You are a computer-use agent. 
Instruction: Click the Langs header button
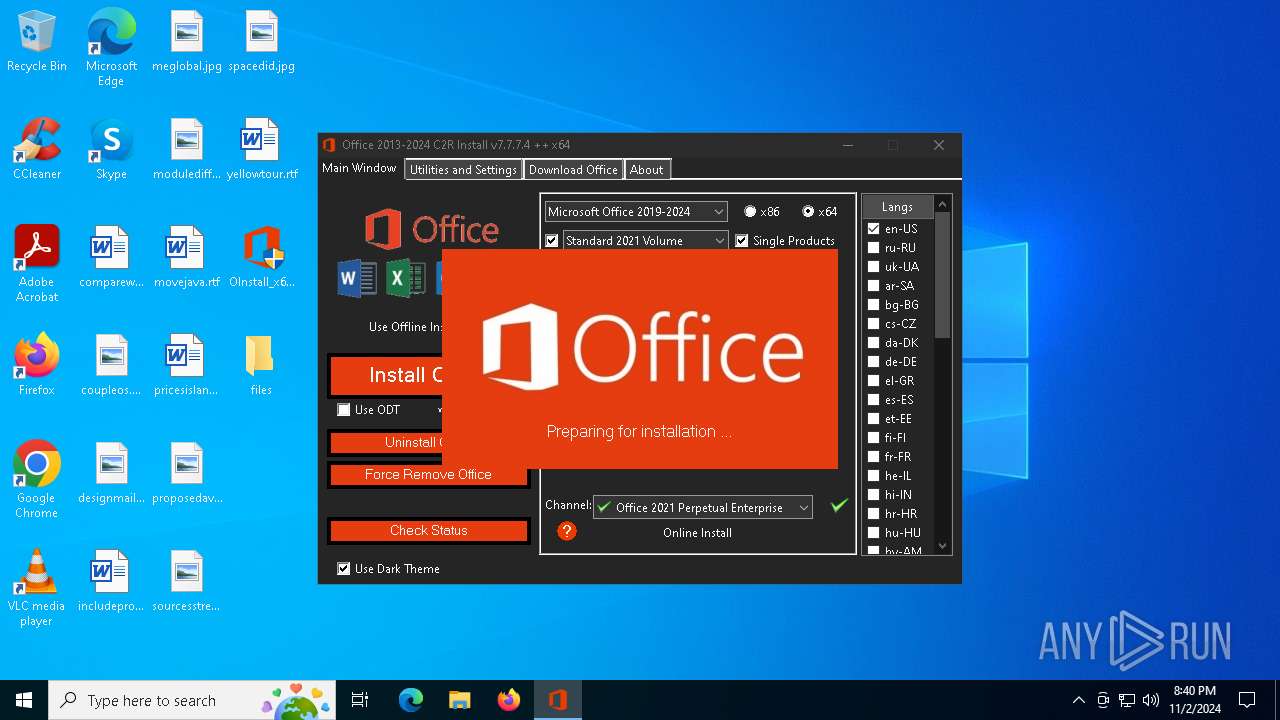click(x=897, y=206)
